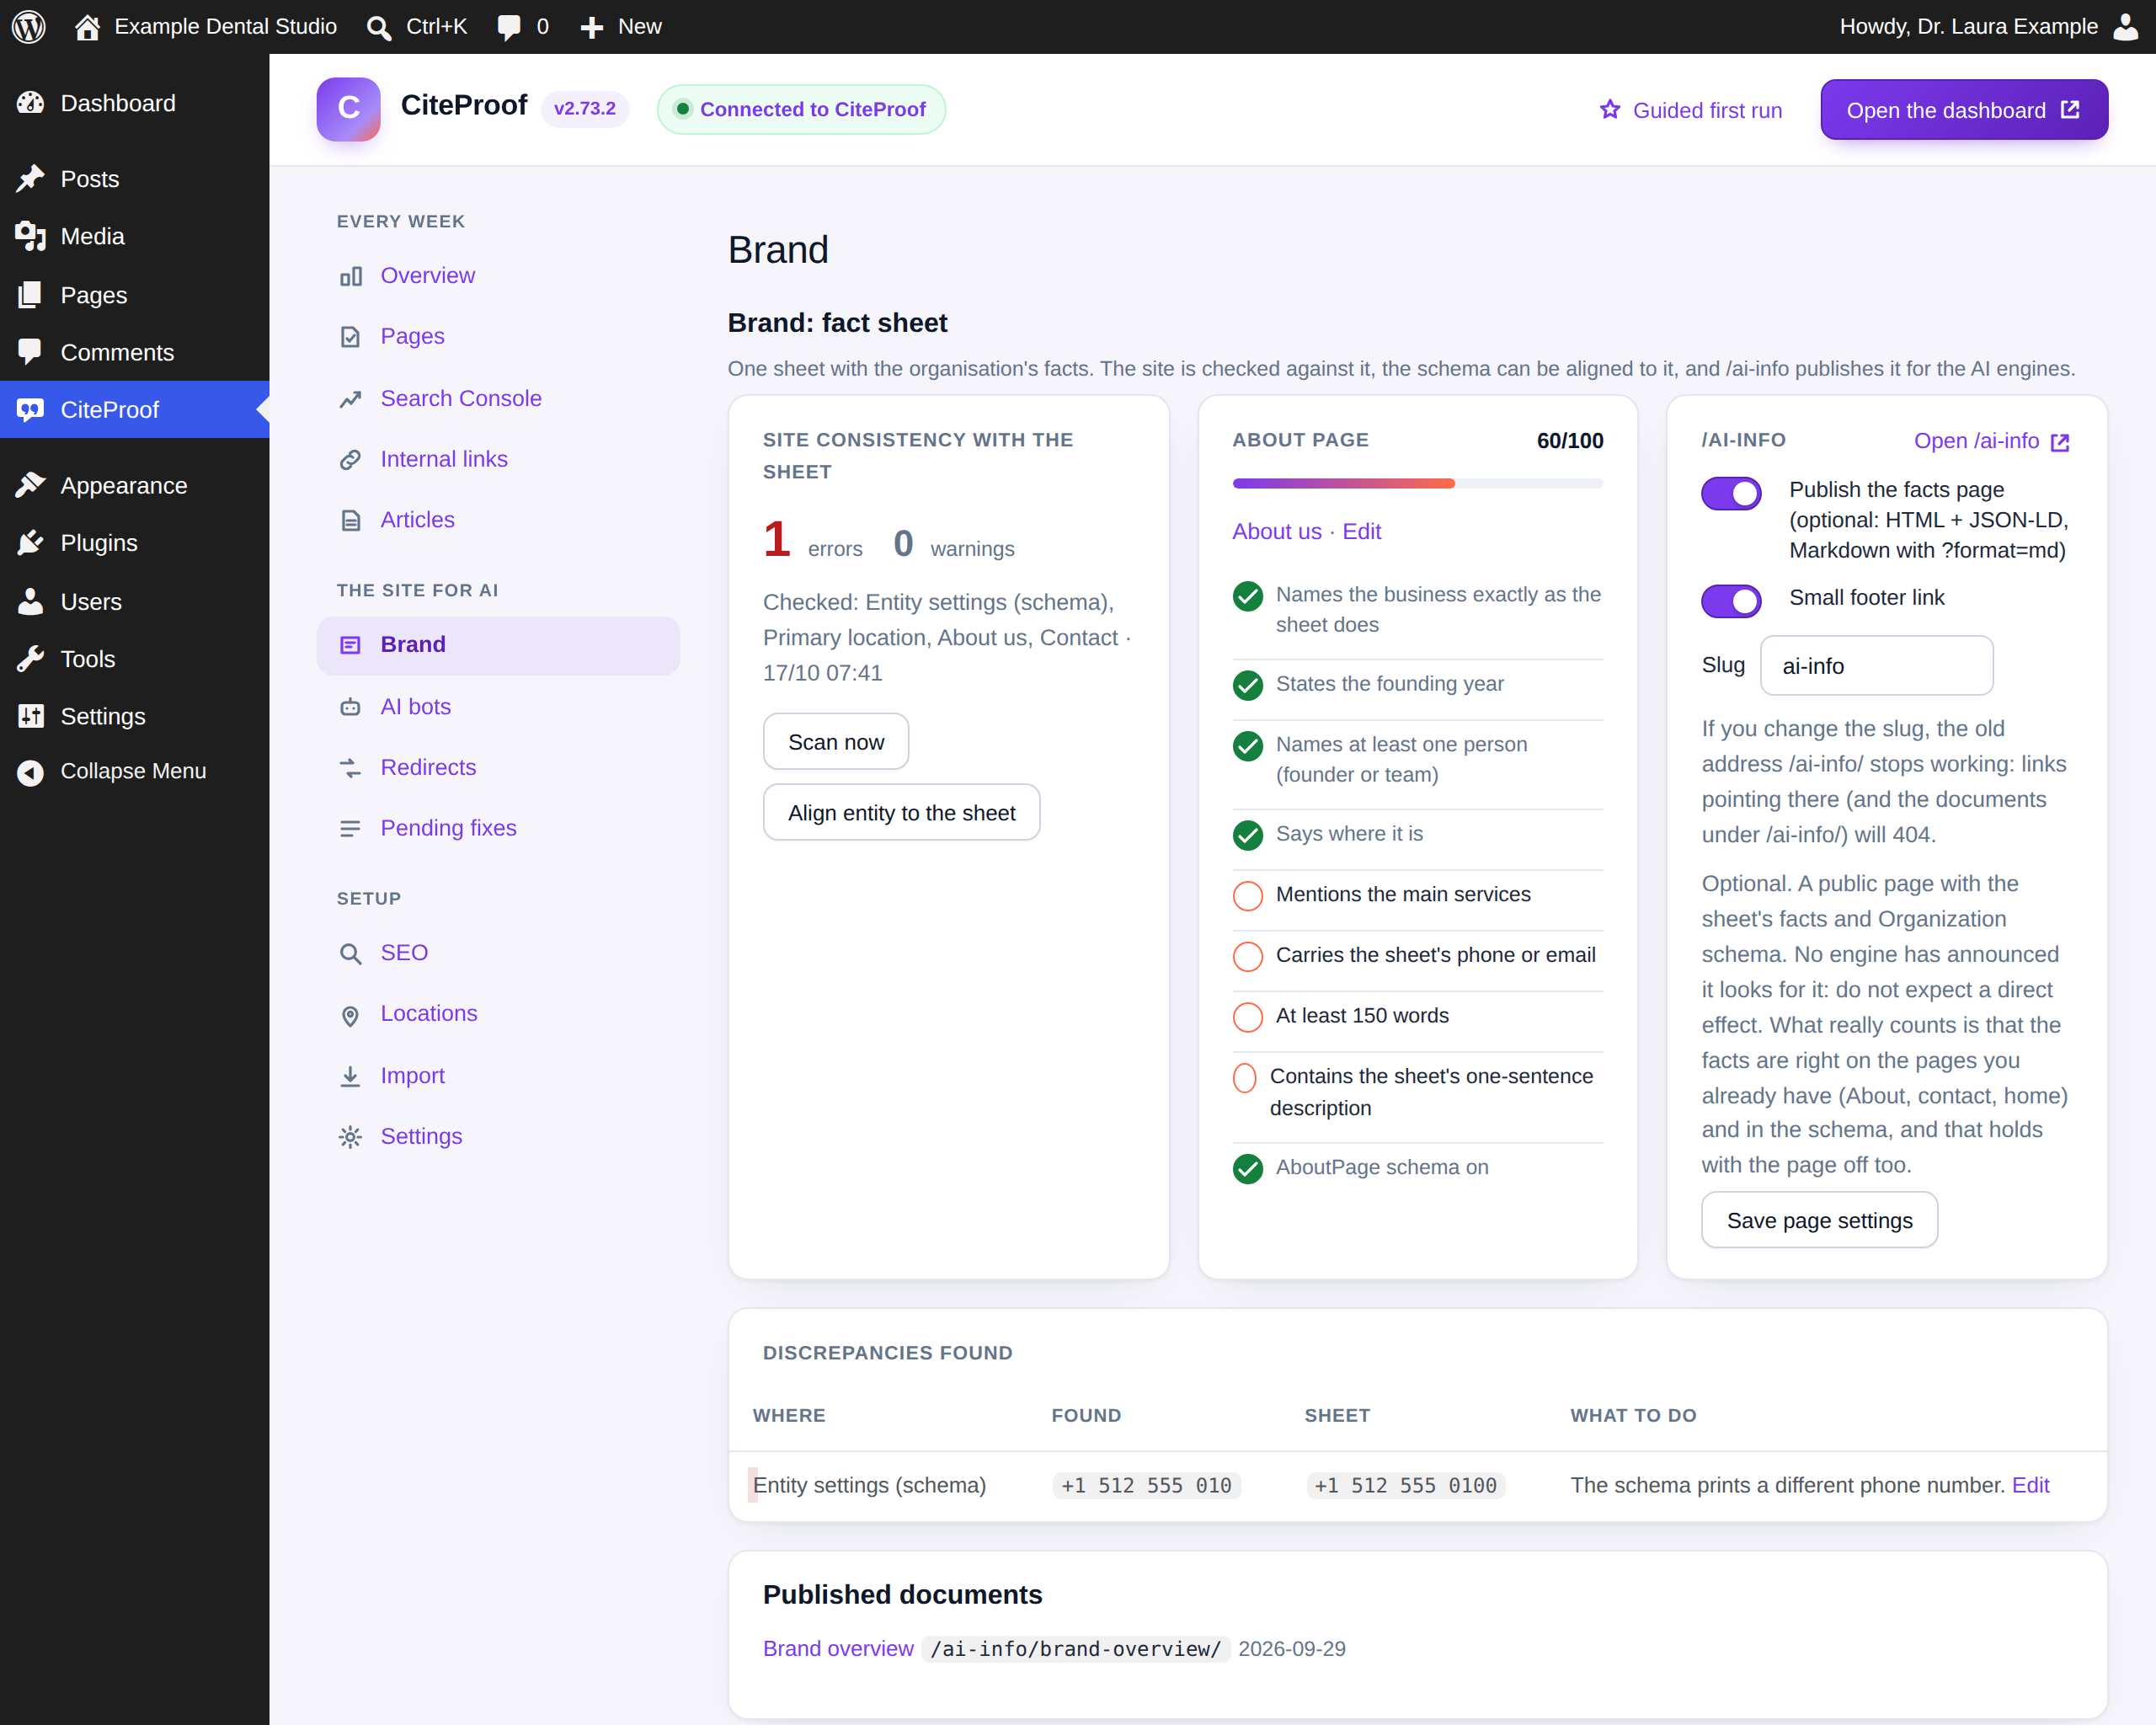Click the Redirects arrows icon

pyautogui.click(x=350, y=768)
